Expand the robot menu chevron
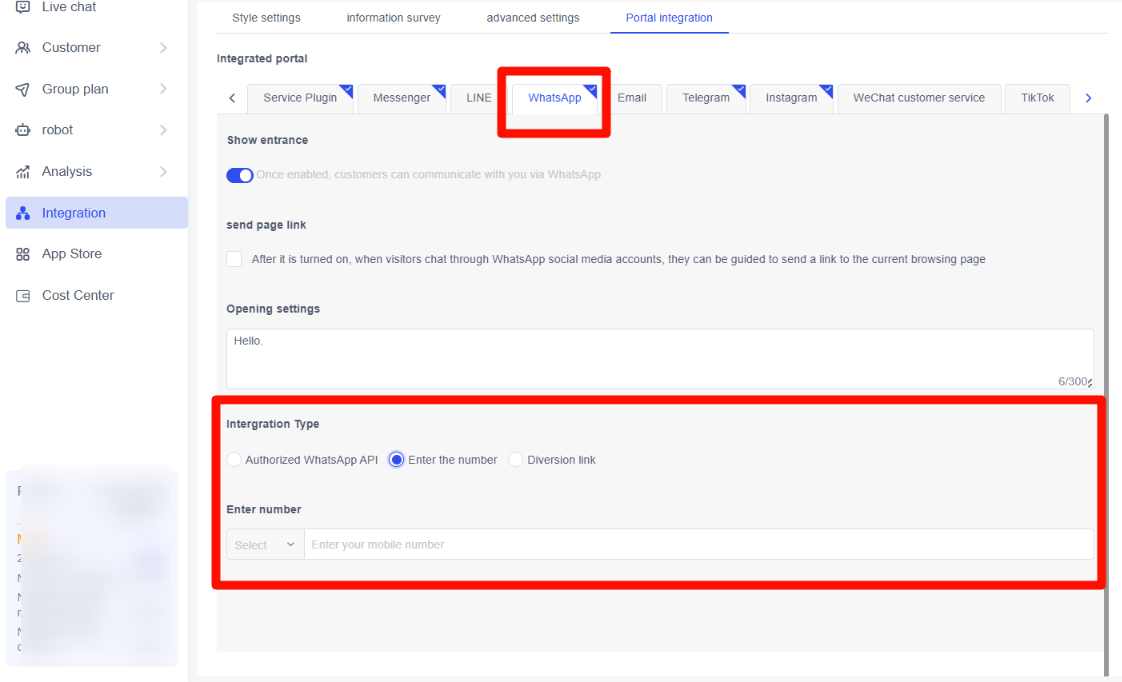 coord(163,130)
